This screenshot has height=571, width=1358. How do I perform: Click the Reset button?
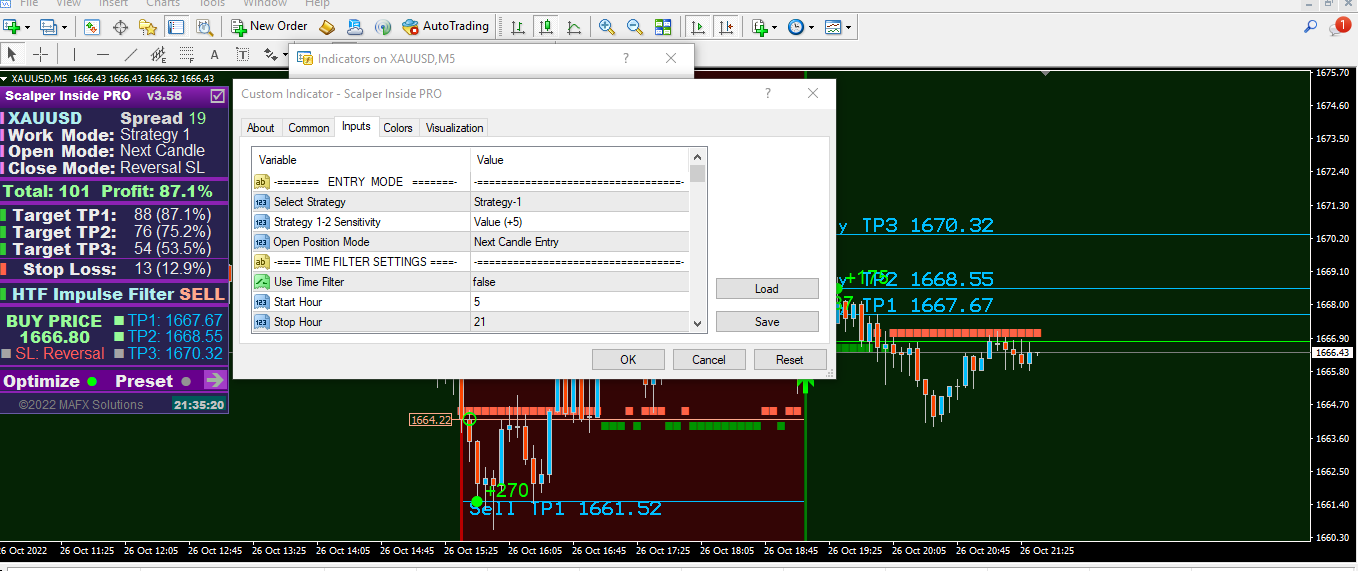coord(790,359)
